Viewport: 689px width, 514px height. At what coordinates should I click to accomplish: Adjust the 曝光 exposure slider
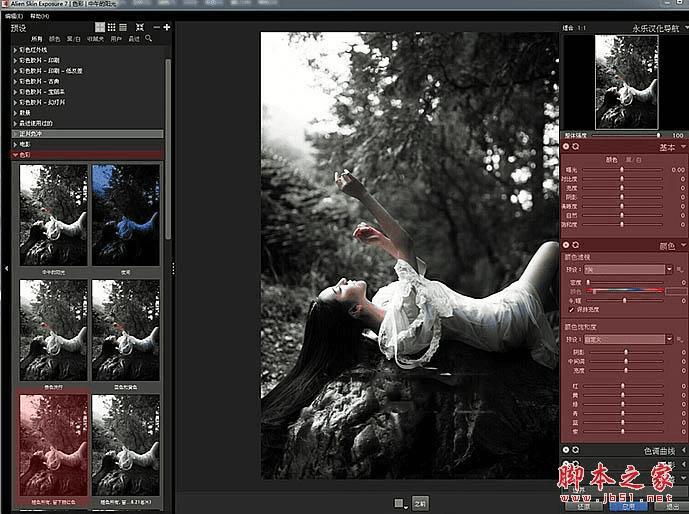(624, 171)
